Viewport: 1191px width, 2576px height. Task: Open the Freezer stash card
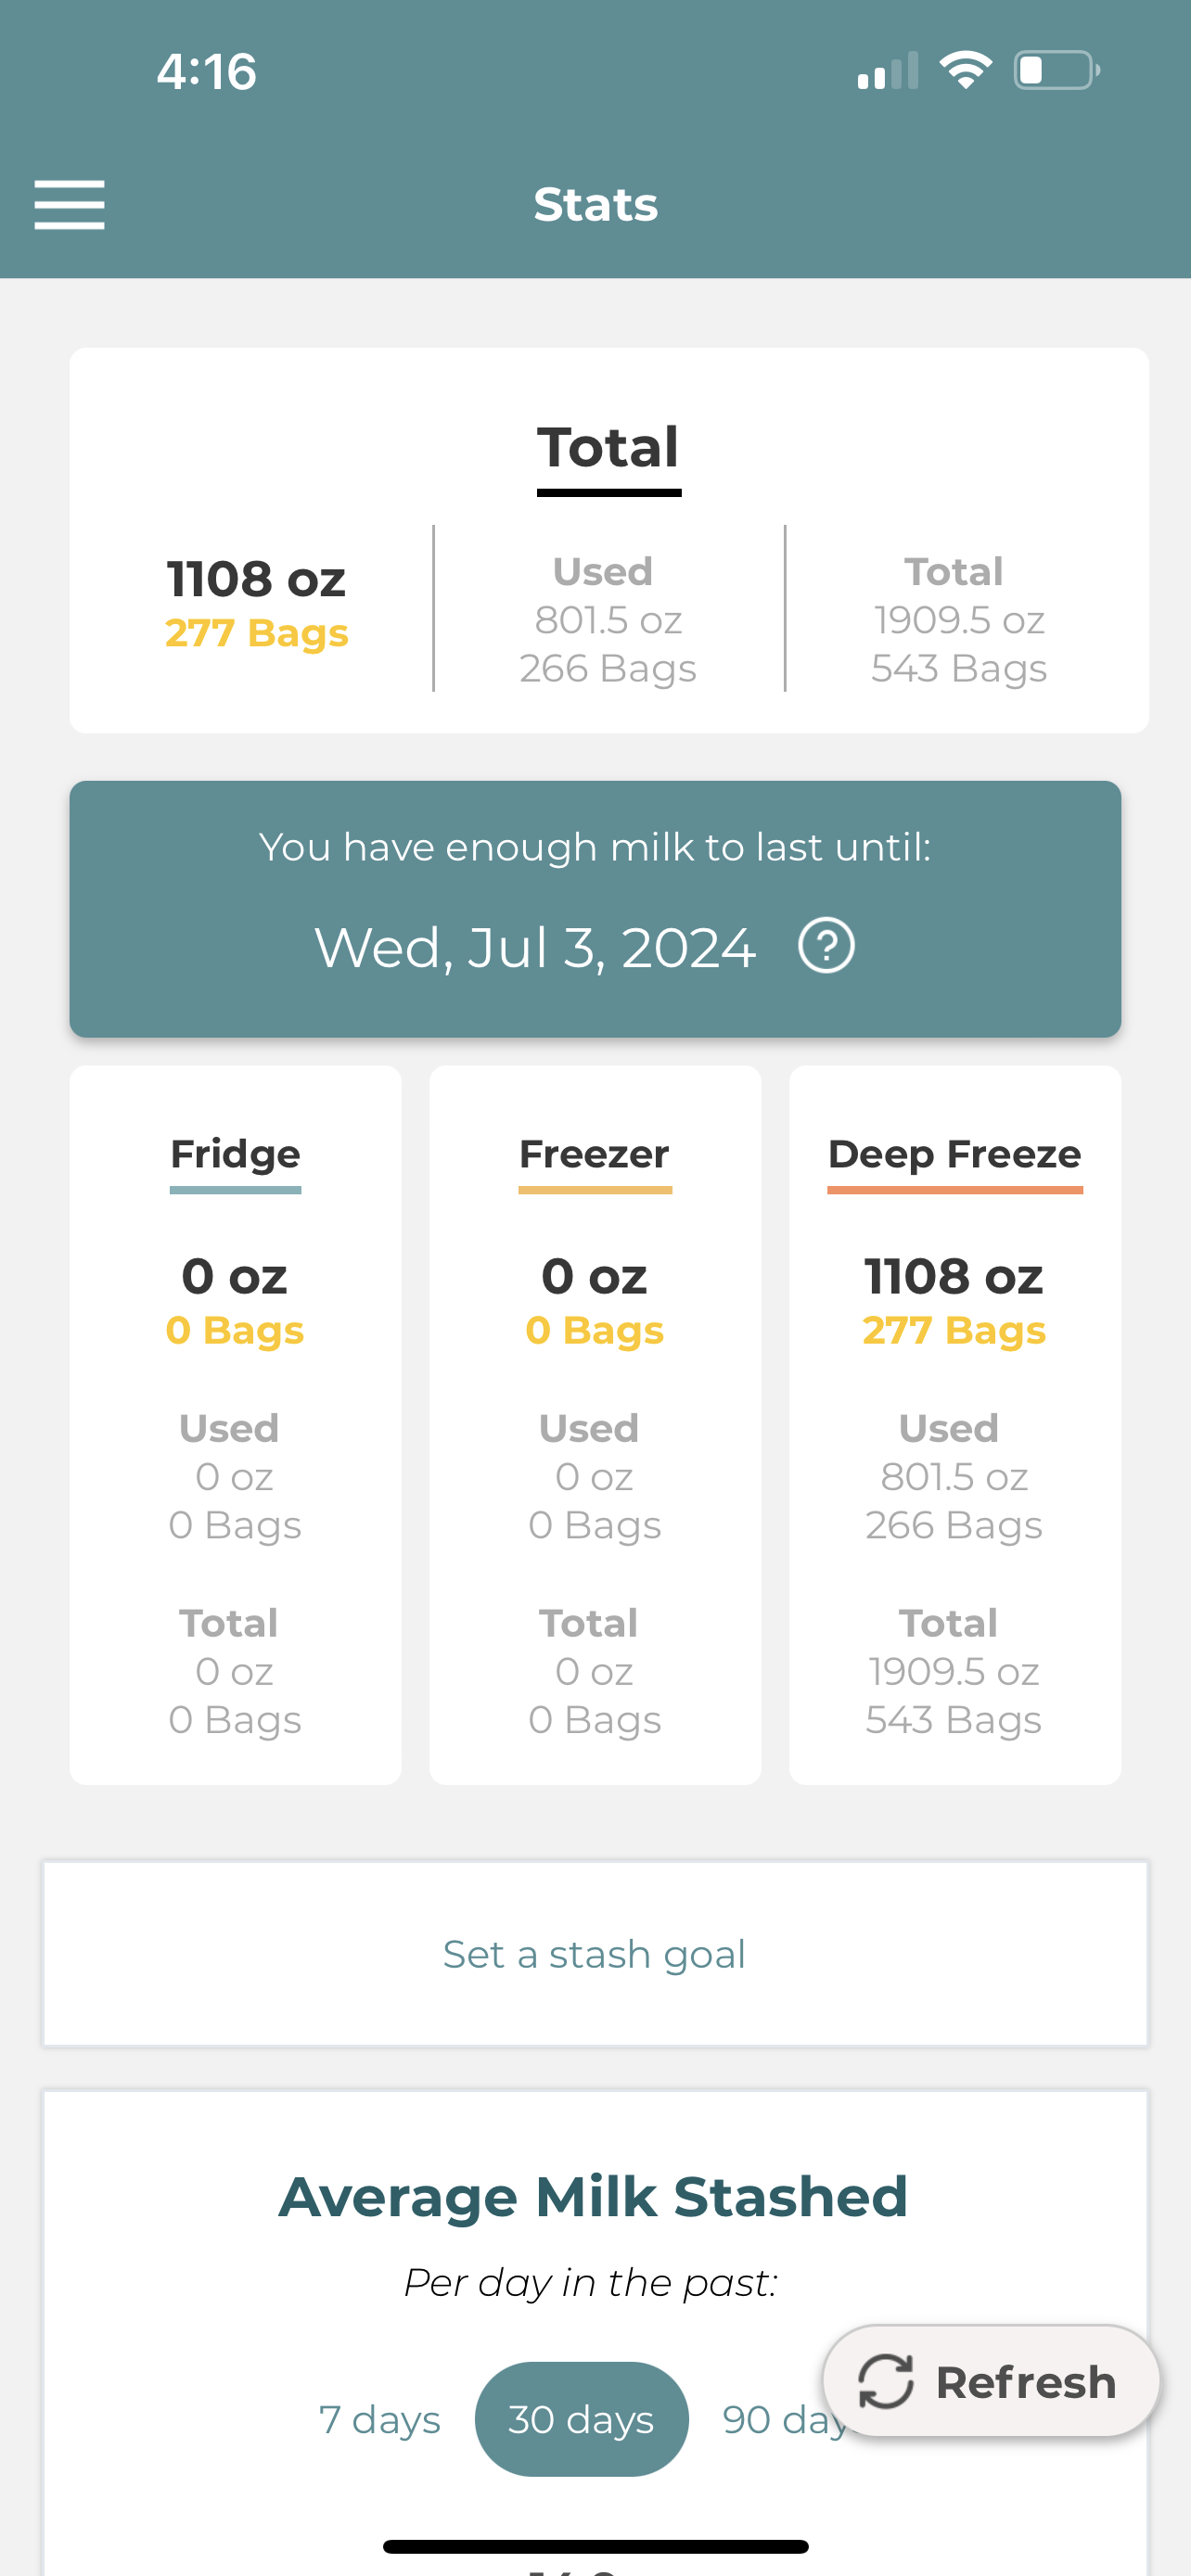coord(595,1424)
